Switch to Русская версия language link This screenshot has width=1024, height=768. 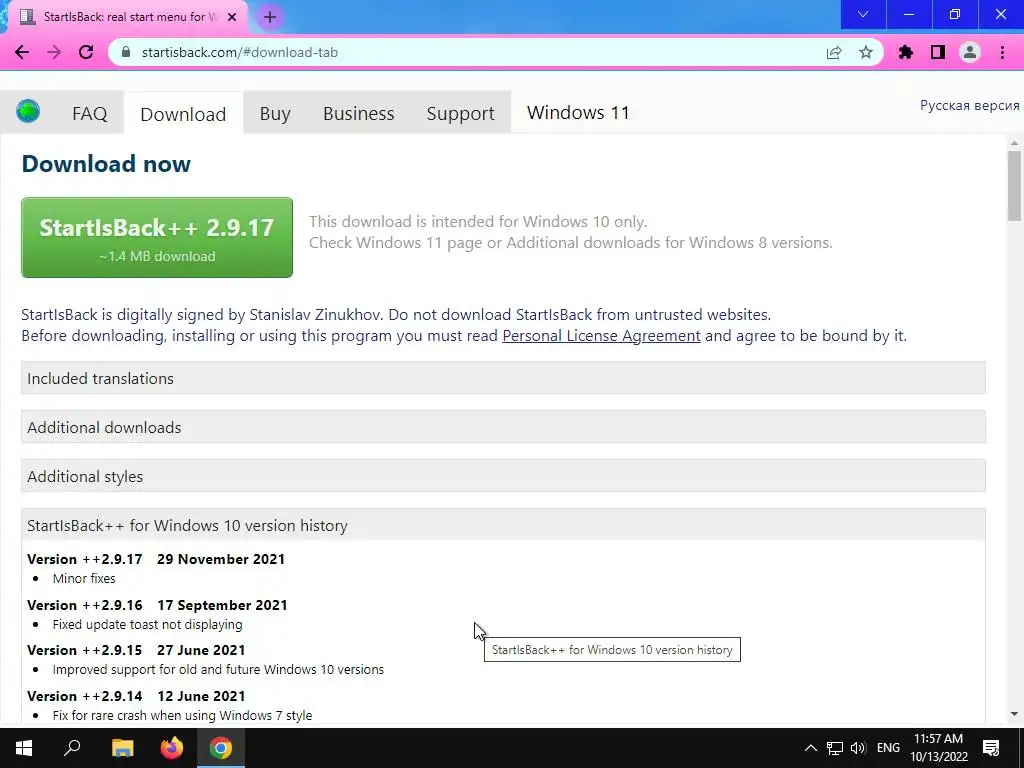click(x=969, y=105)
